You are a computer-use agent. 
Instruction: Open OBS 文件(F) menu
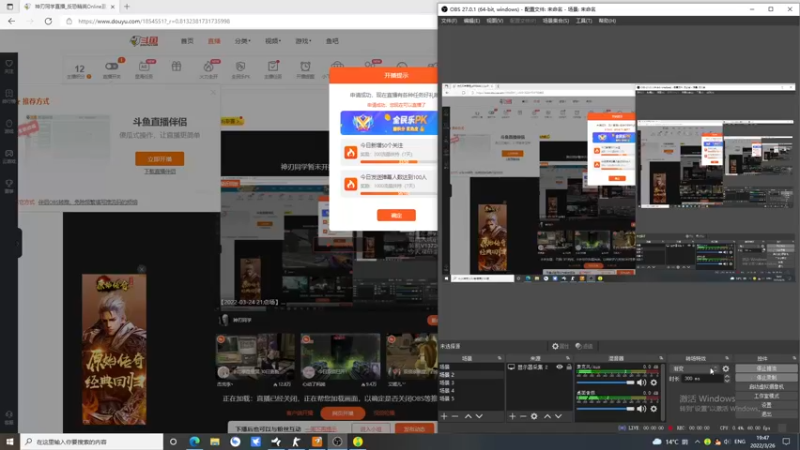coord(449,21)
